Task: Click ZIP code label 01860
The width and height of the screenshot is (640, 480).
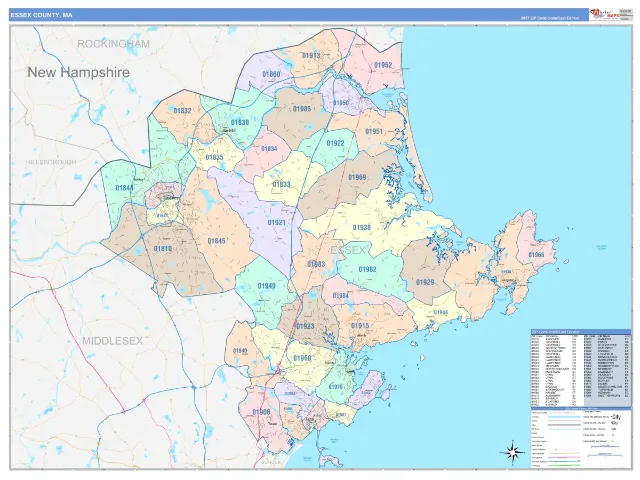Action: coord(271,74)
